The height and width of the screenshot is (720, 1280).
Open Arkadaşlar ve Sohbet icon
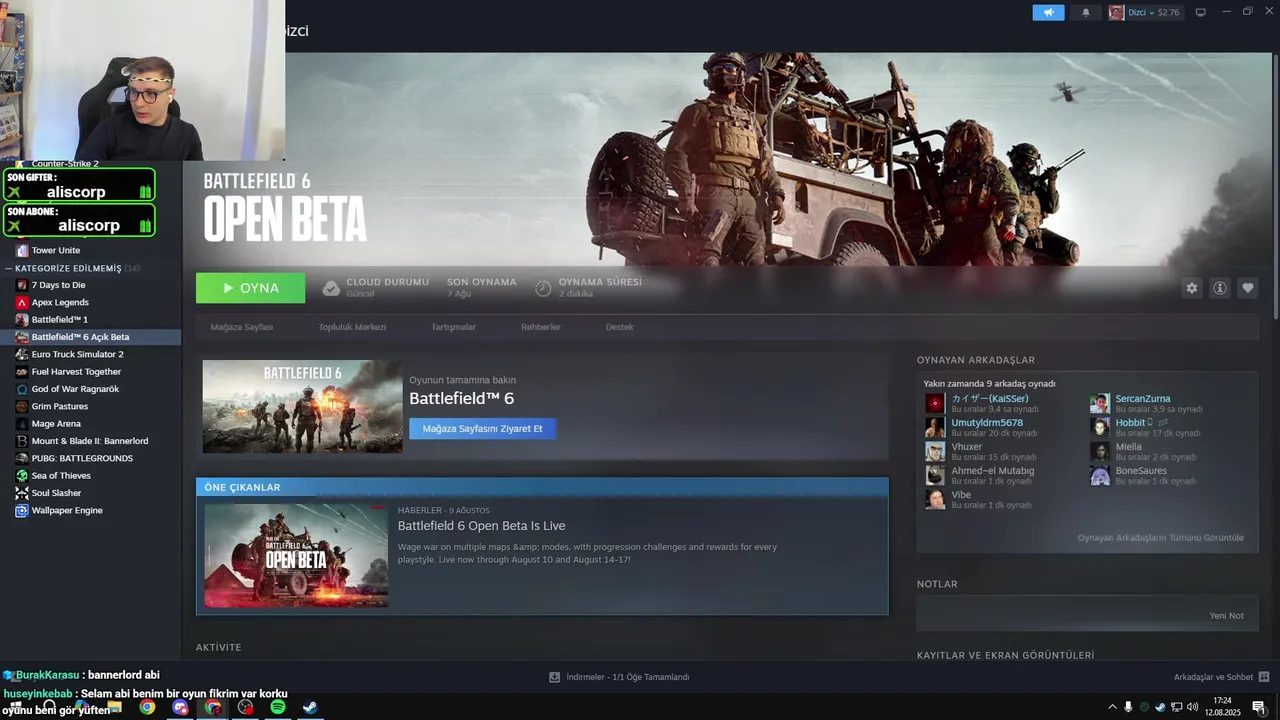[x=1264, y=677]
